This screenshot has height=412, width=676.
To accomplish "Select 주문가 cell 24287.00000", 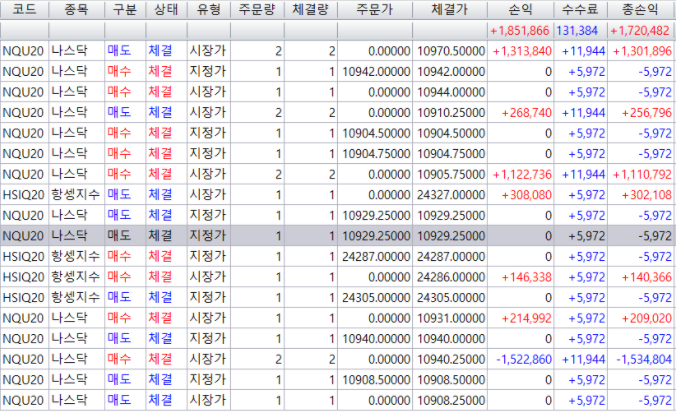I will point(376,256).
